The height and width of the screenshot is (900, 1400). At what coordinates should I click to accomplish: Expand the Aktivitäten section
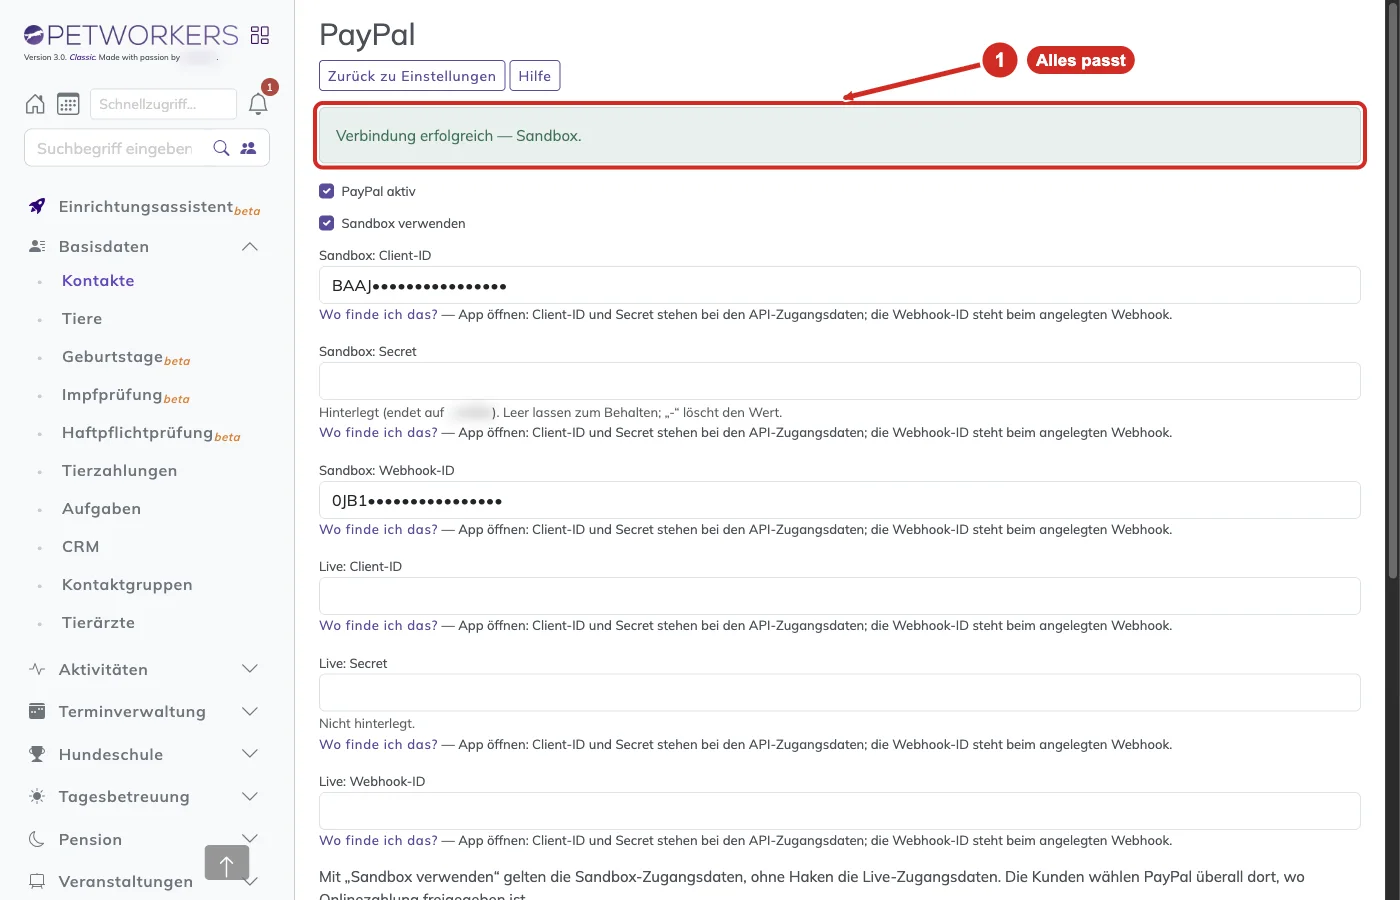(x=250, y=669)
